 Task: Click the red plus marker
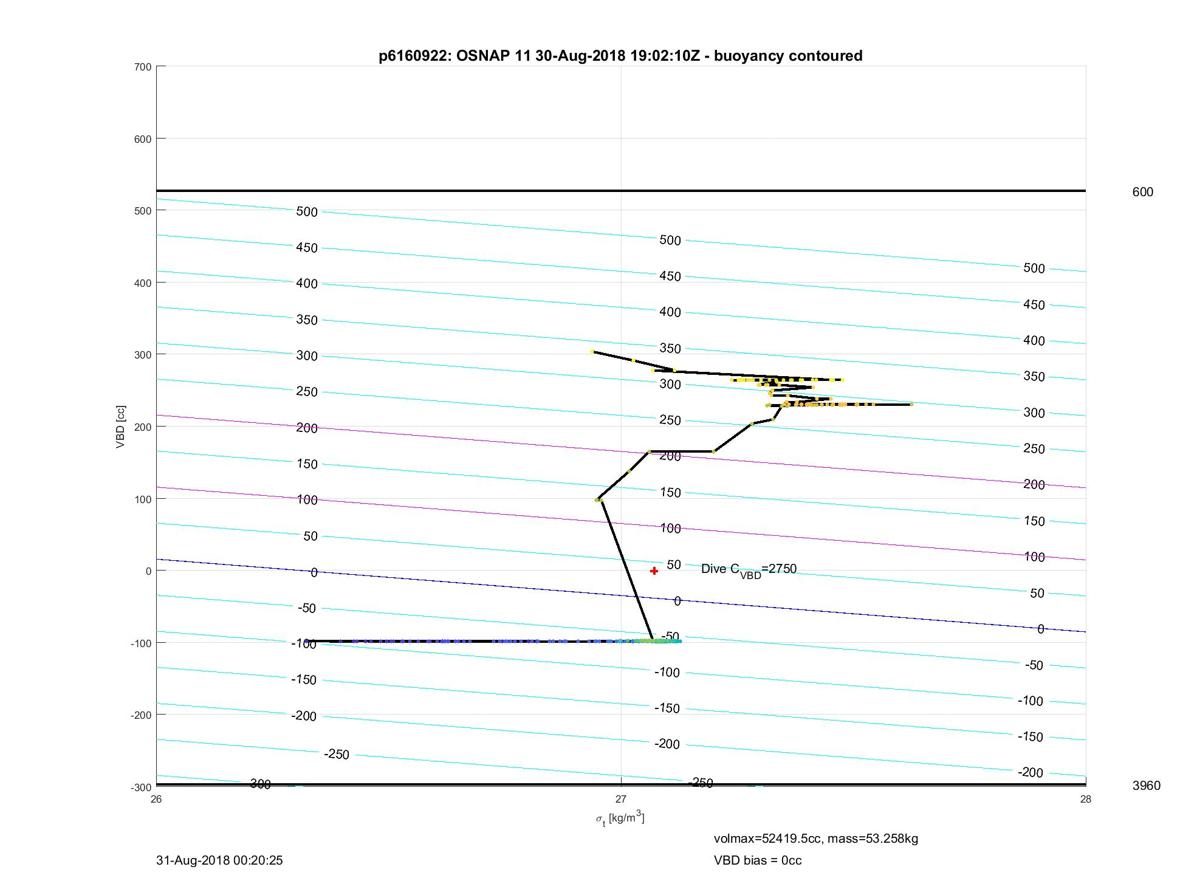654,571
